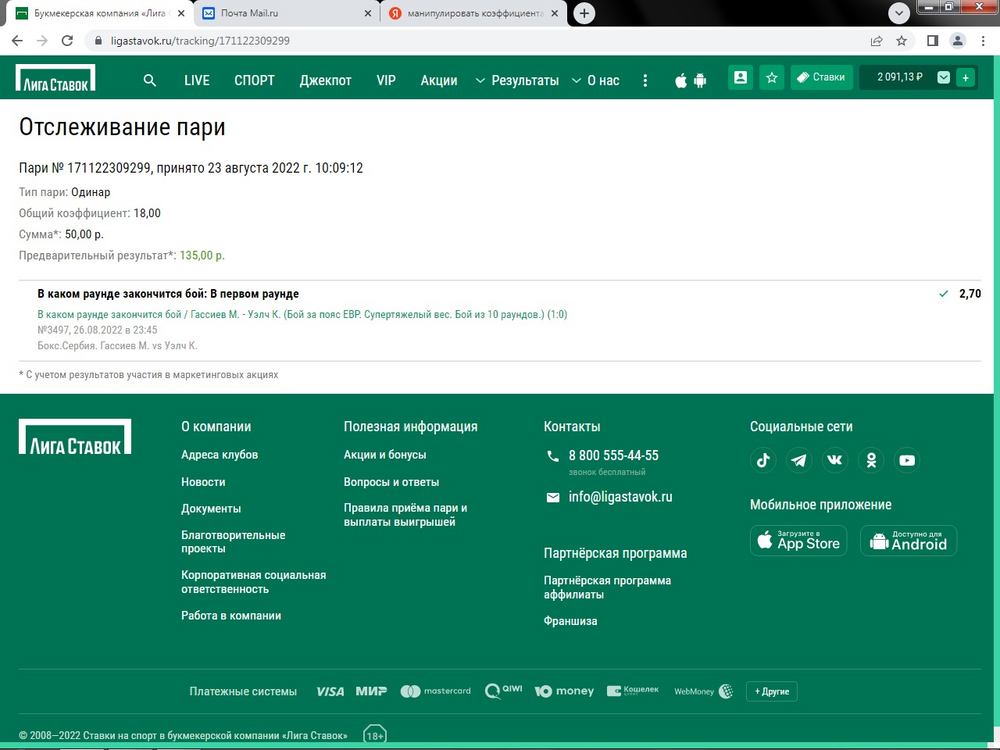
Task: Bookmark this page with the address bar star
Action: (x=901, y=41)
